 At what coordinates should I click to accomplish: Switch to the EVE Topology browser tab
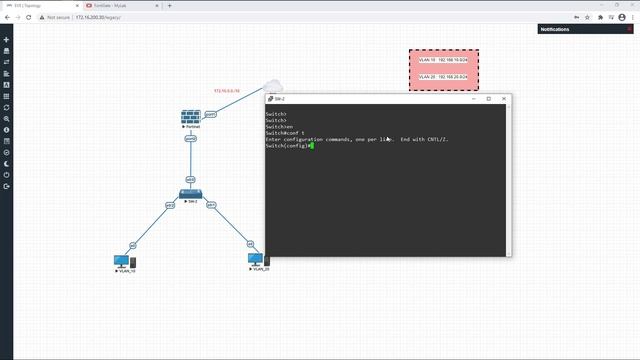pos(41,6)
